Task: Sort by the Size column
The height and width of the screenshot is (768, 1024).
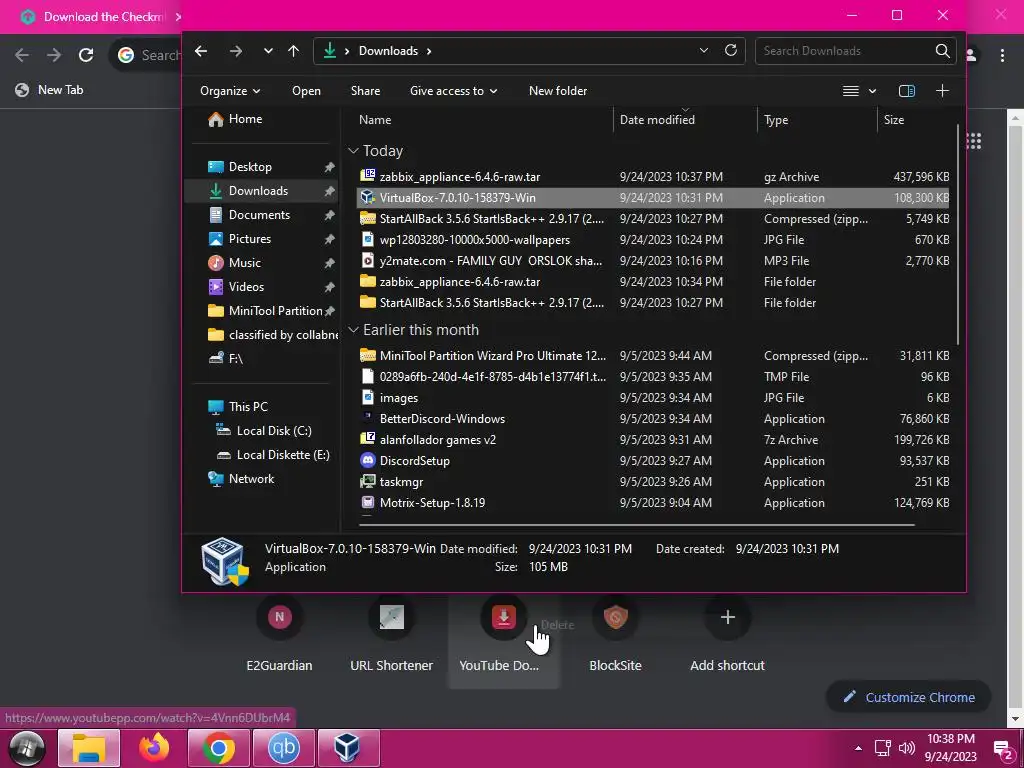Action: (x=893, y=120)
